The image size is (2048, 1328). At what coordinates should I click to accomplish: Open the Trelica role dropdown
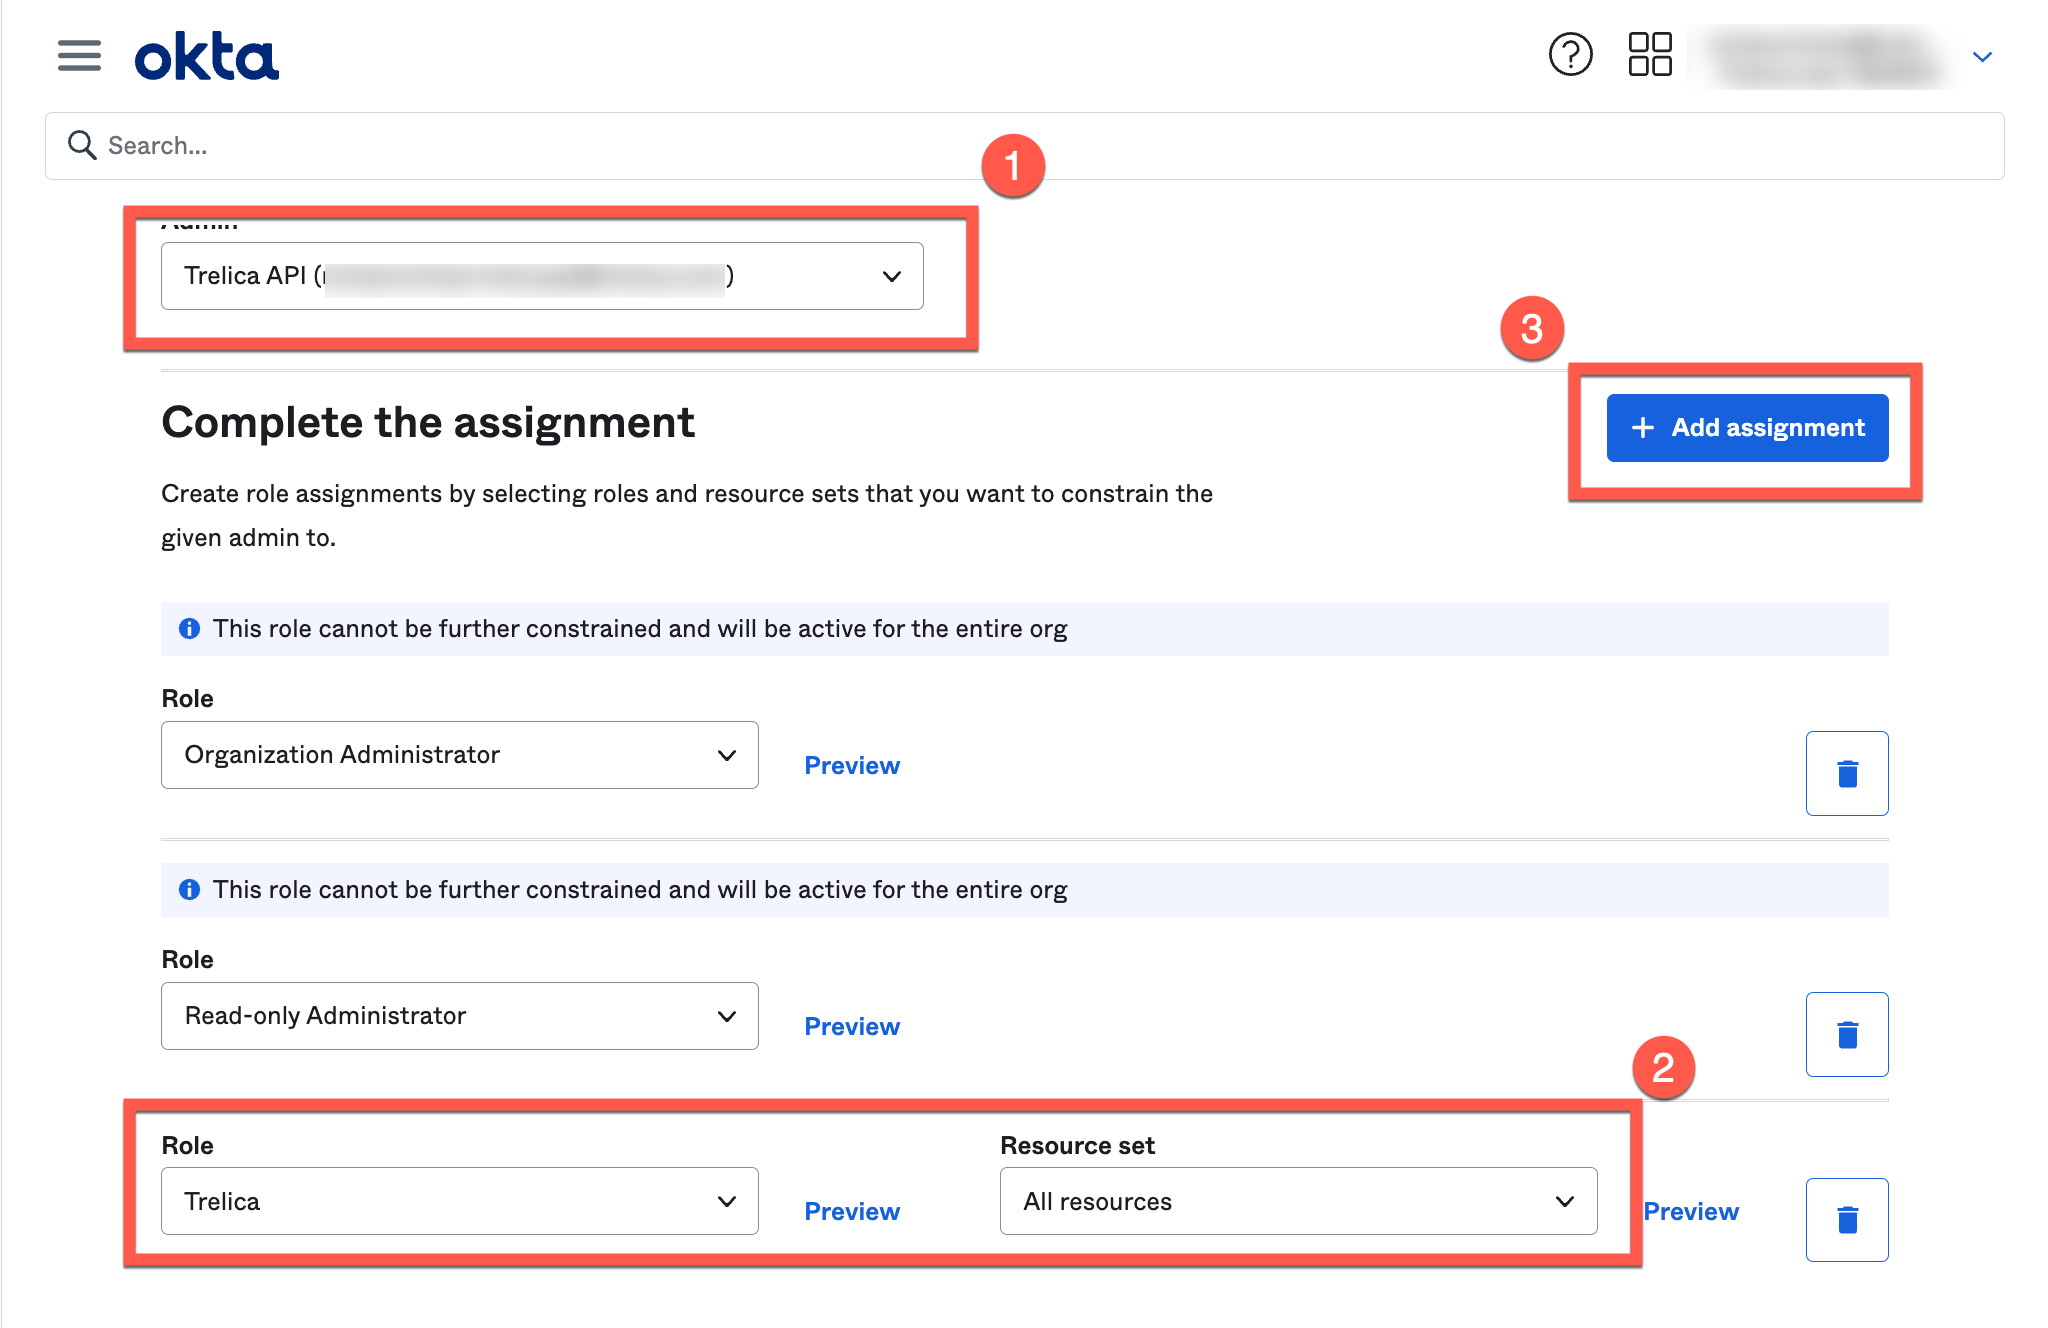click(459, 1201)
